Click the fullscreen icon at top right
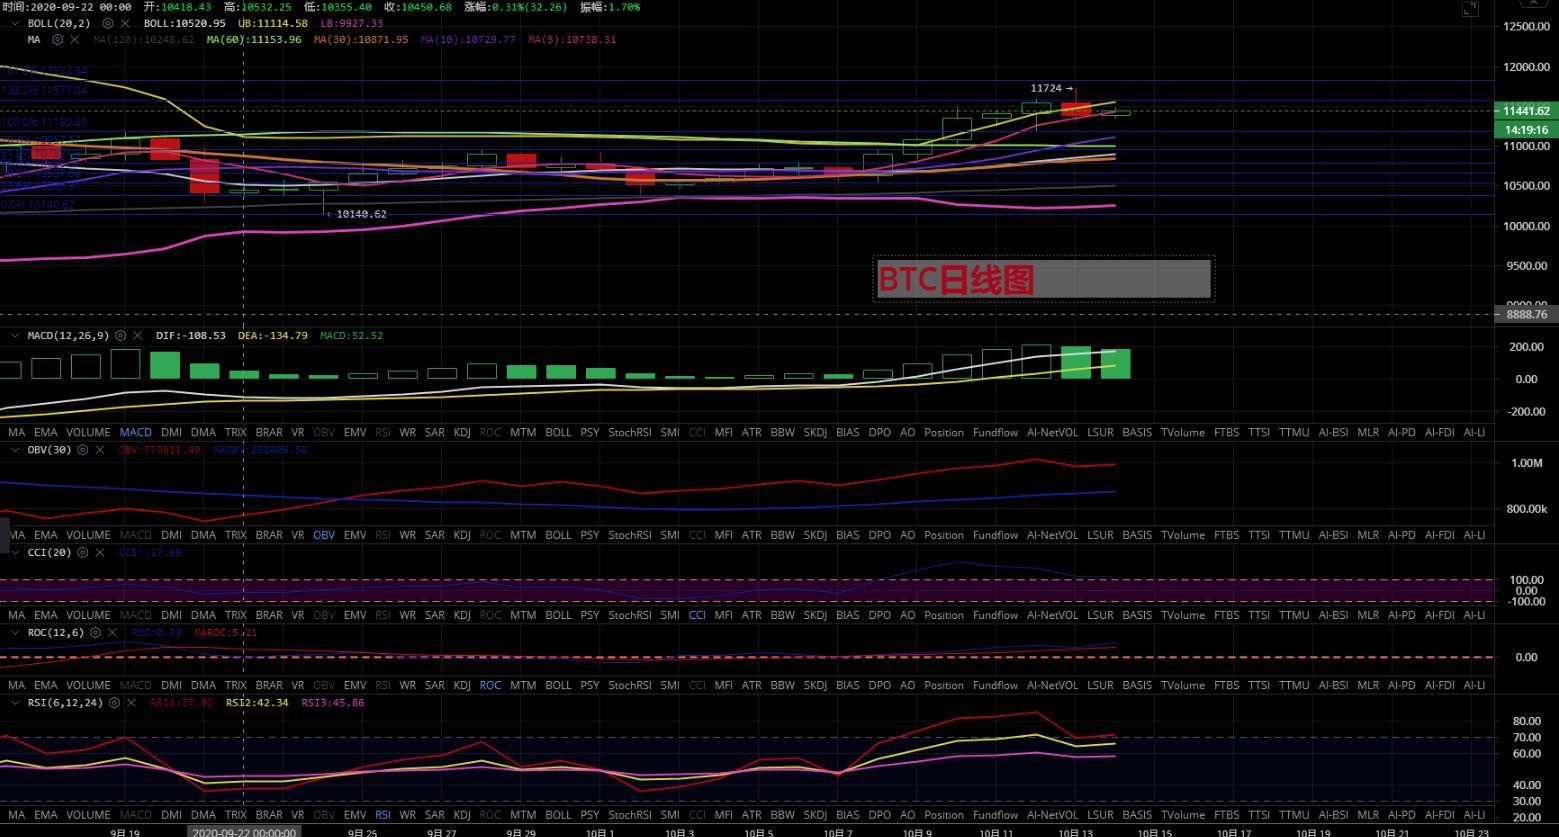 pos(1469,9)
